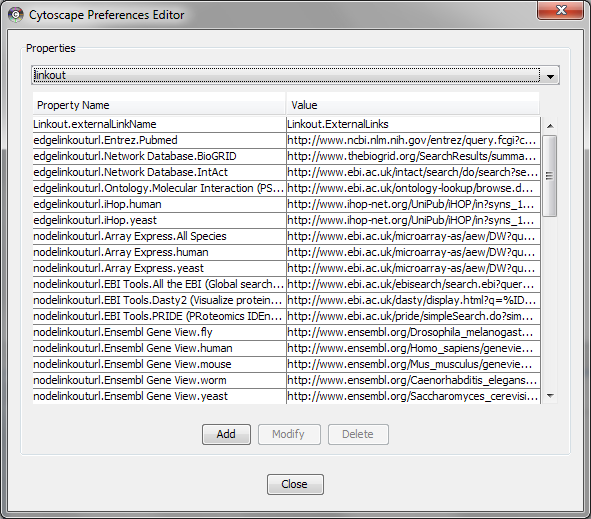Select edgelinkouturl.Entrez.Pubmed row
Screen dimensions: 591x519
click(x=286, y=140)
